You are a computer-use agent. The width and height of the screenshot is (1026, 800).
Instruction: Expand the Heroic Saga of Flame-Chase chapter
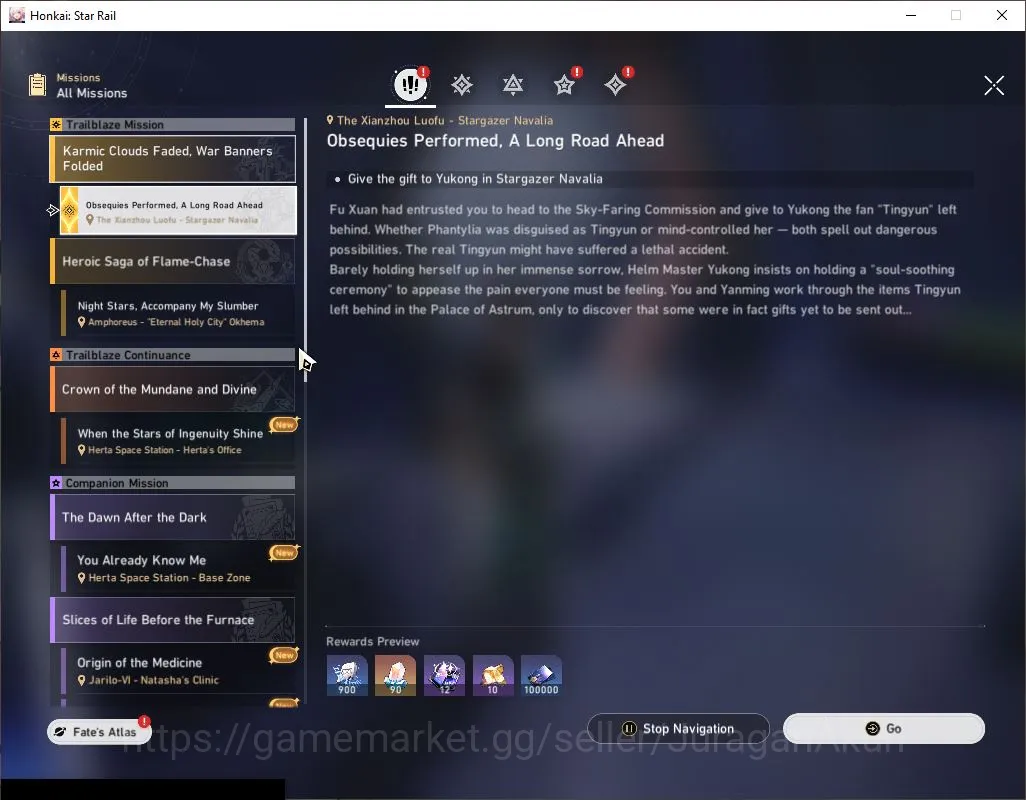[x=173, y=261]
